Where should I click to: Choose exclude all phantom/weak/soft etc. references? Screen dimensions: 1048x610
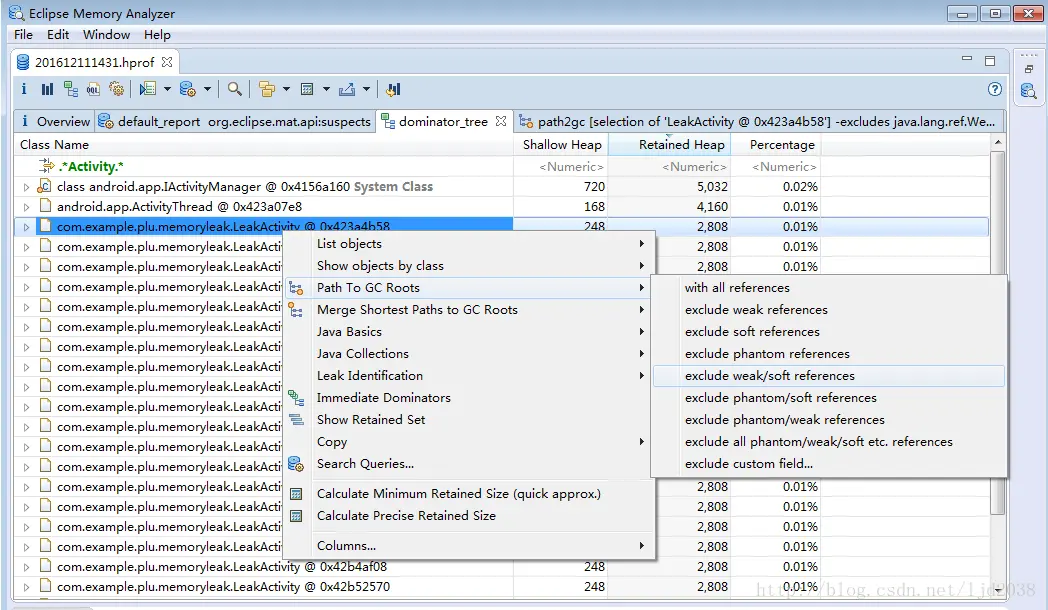[x=829, y=442]
